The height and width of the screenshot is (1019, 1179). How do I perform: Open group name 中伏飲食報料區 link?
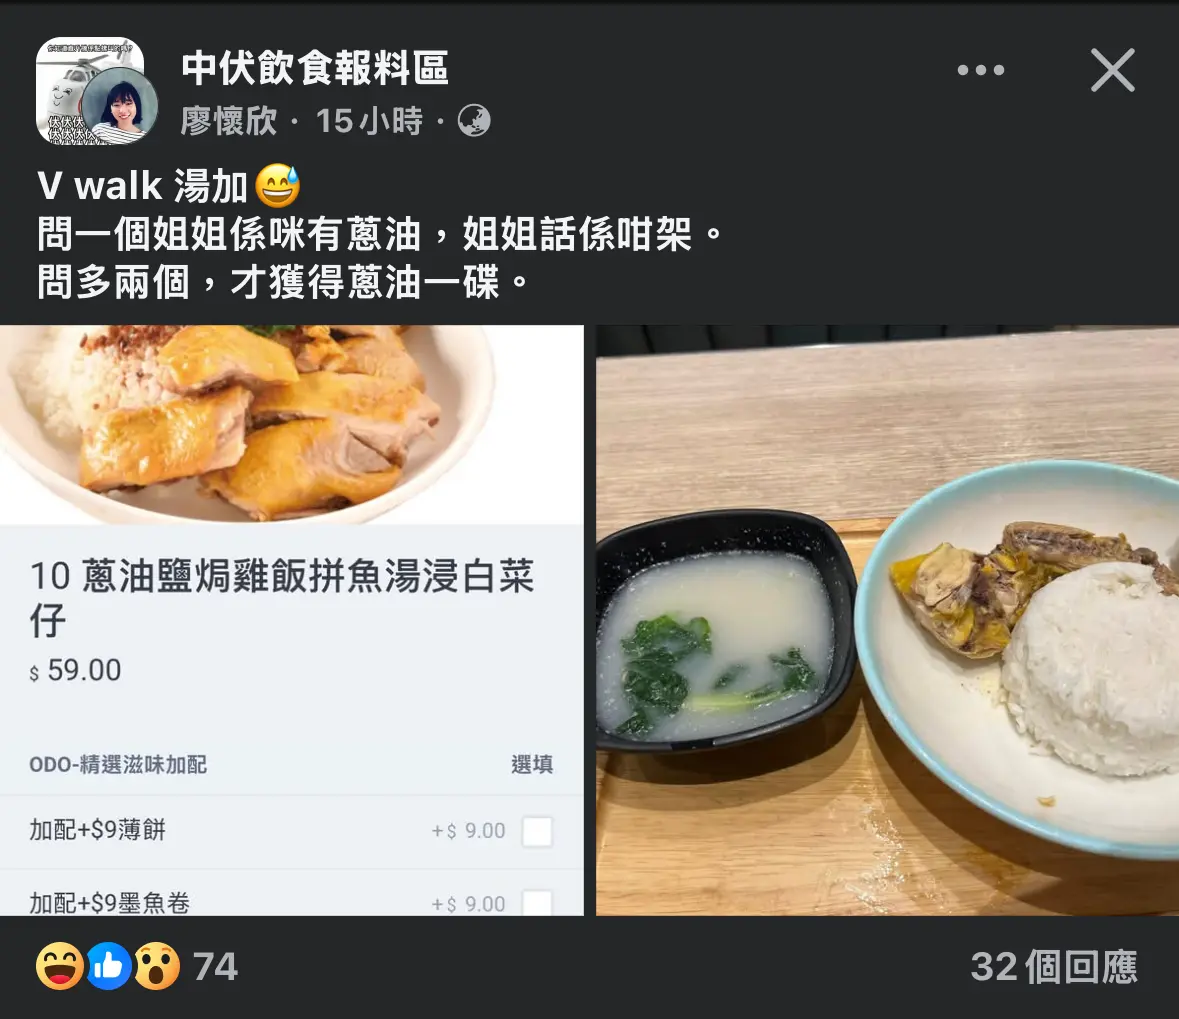(315, 68)
